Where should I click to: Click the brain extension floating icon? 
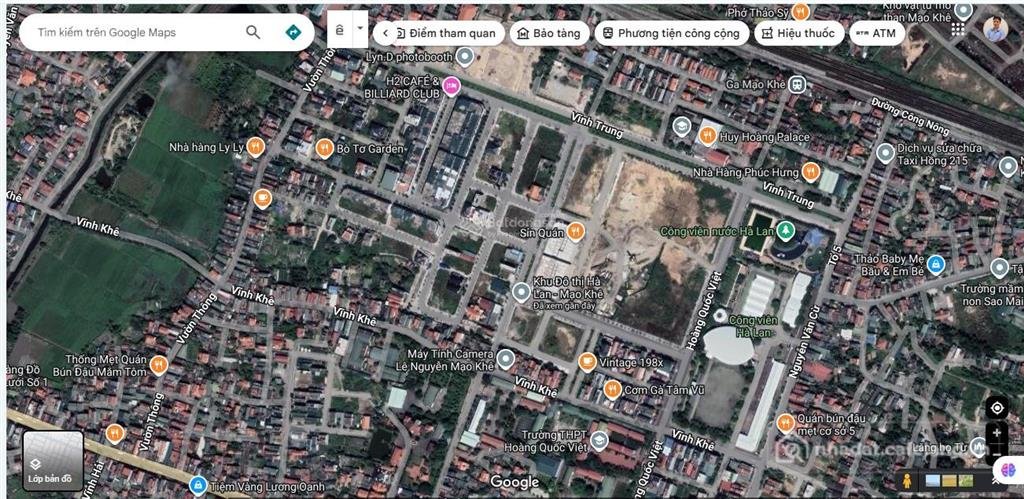click(x=1008, y=469)
